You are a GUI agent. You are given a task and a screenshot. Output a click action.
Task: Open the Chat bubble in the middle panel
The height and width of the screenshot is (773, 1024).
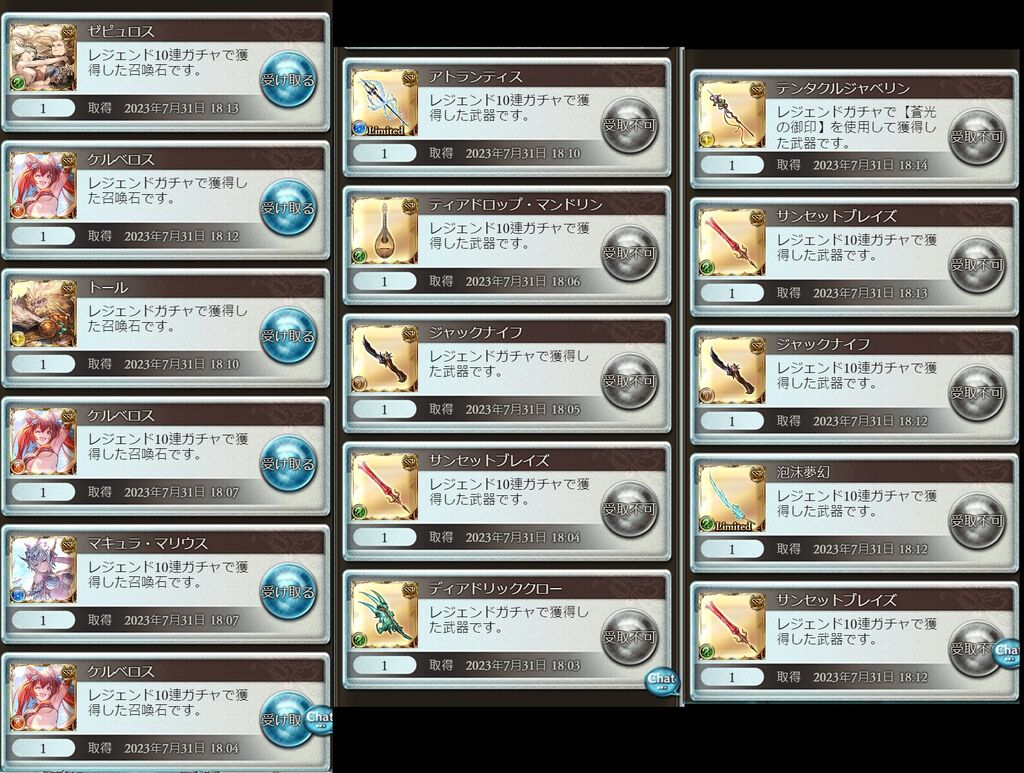point(662,681)
